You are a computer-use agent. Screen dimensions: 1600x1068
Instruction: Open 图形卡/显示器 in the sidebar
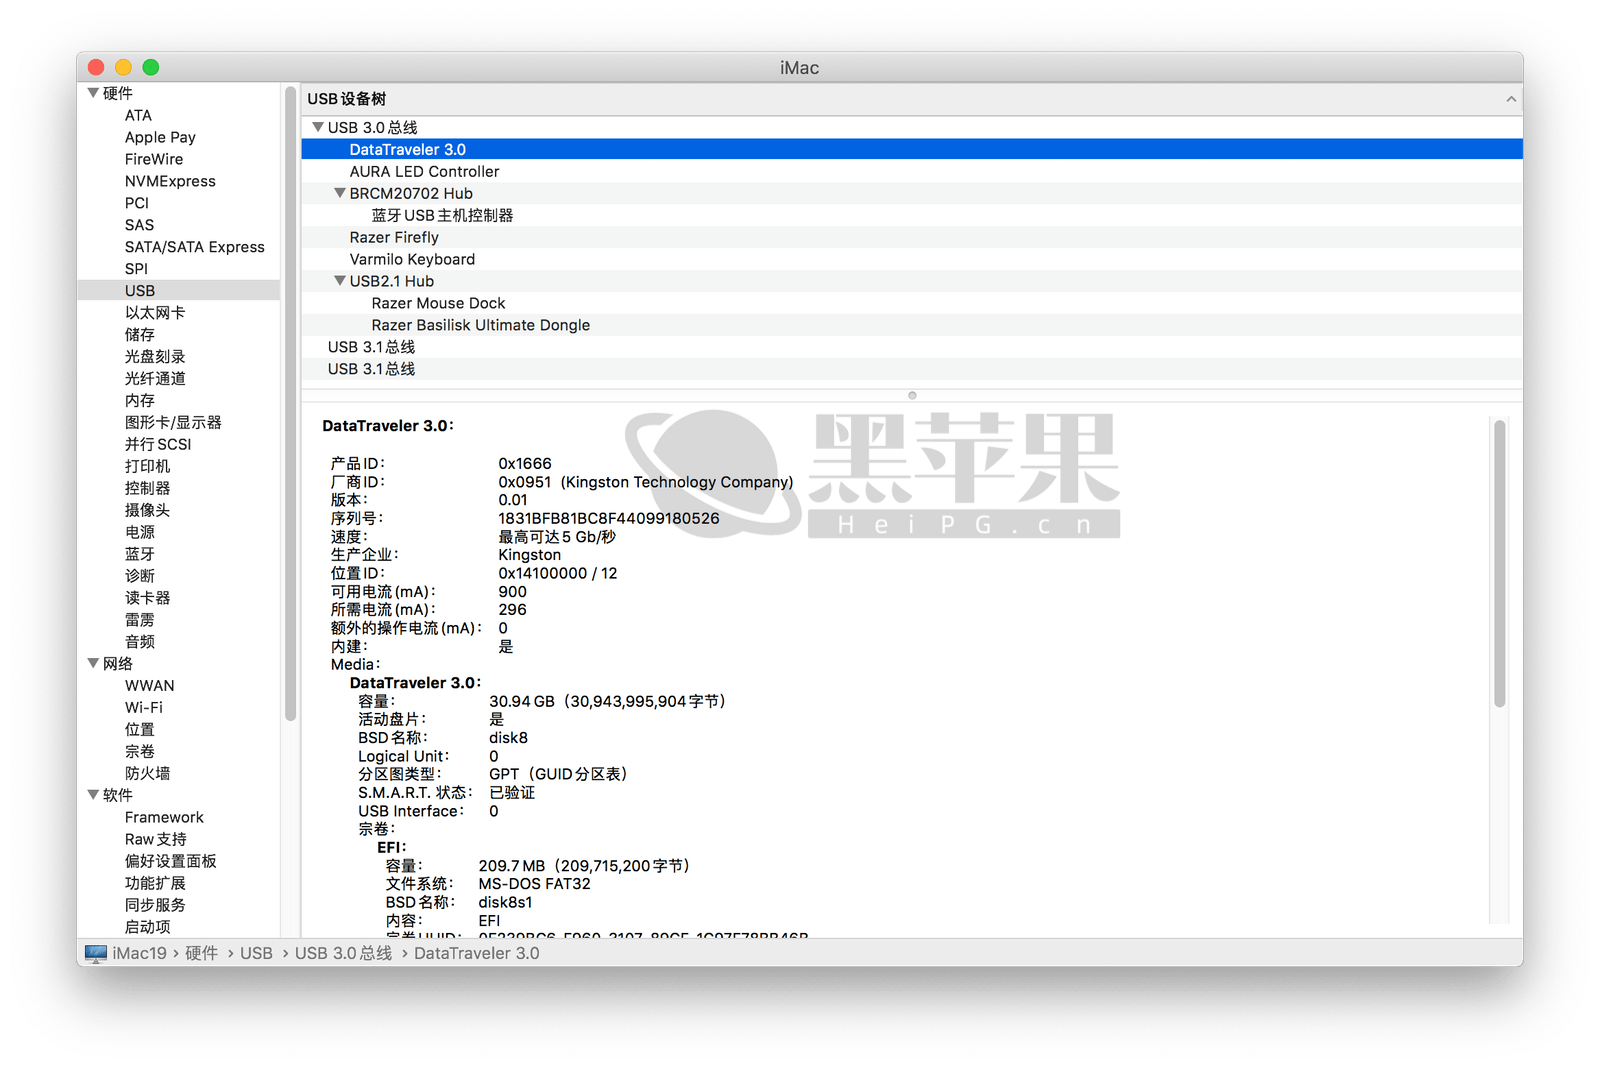pyautogui.click(x=173, y=423)
